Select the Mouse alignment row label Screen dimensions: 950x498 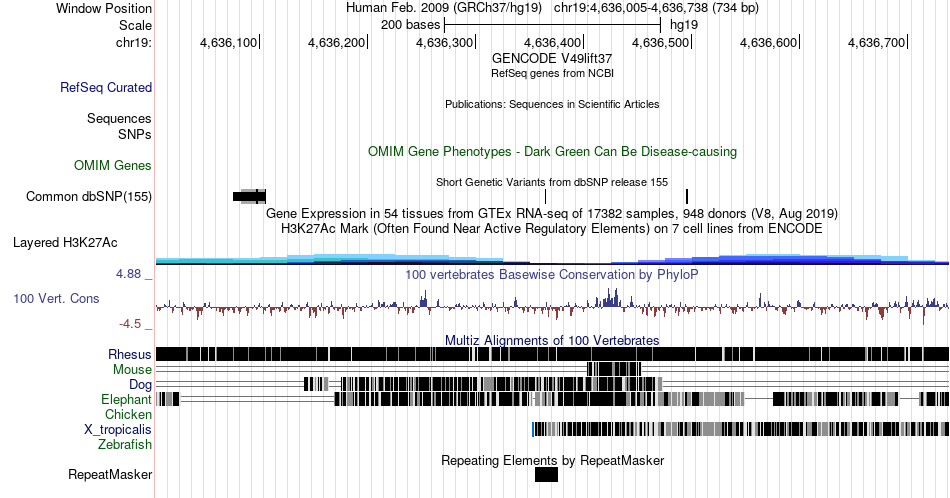coord(132,370)
